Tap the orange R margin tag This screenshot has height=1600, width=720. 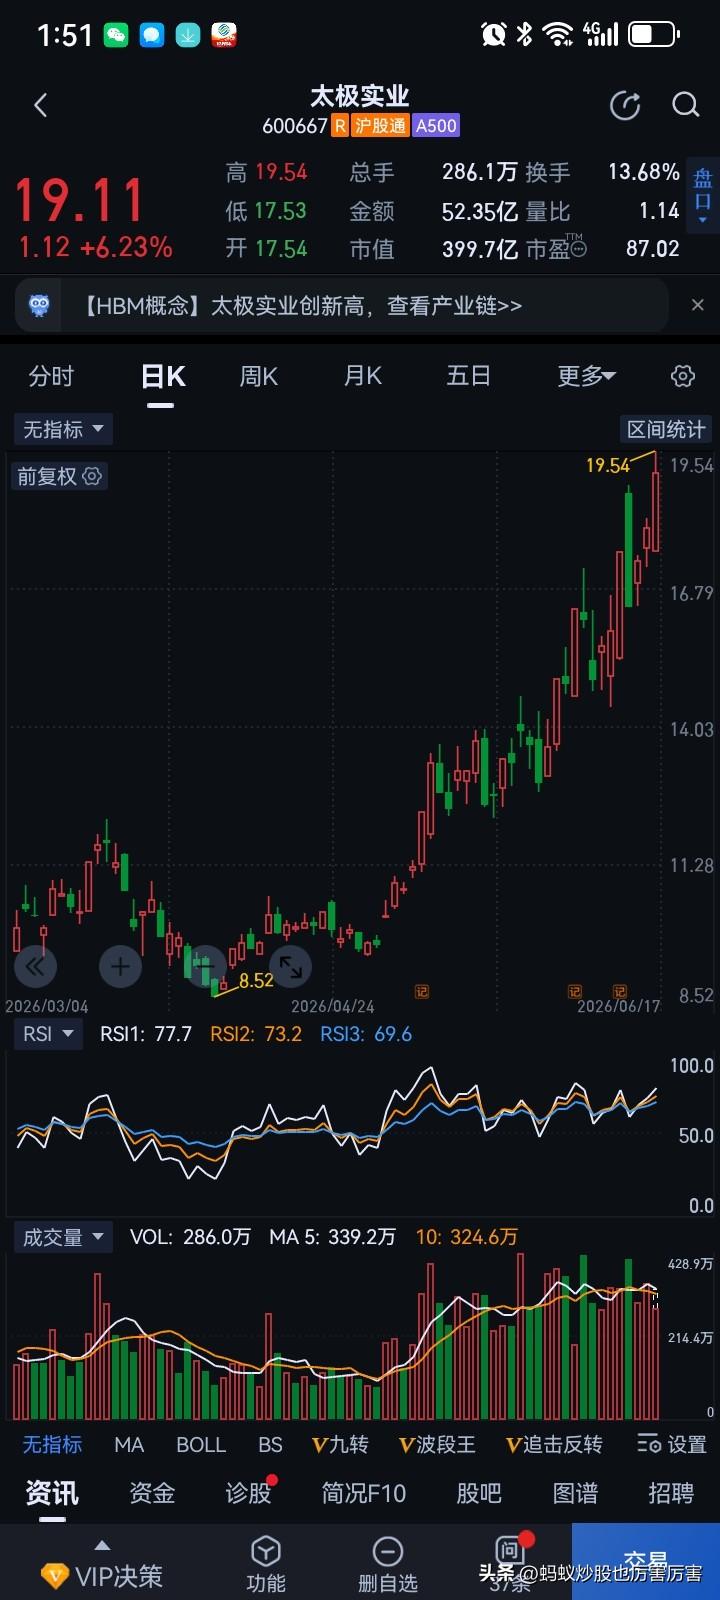(x=339, y=125)
